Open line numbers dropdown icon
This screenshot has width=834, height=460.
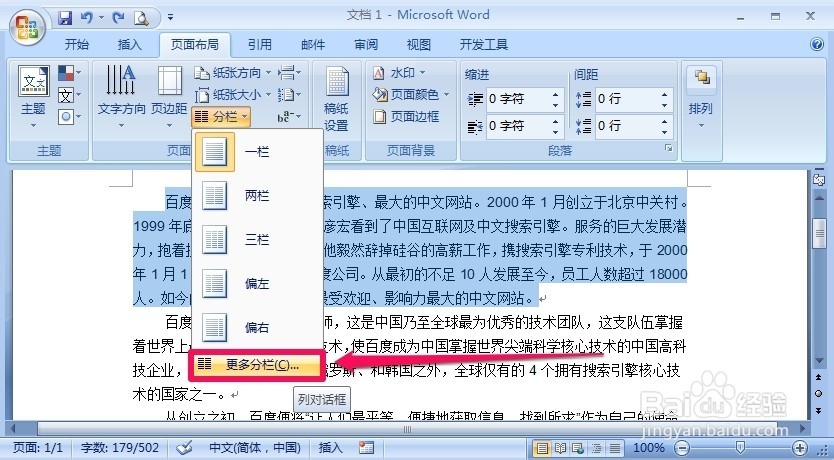[289, 95]
